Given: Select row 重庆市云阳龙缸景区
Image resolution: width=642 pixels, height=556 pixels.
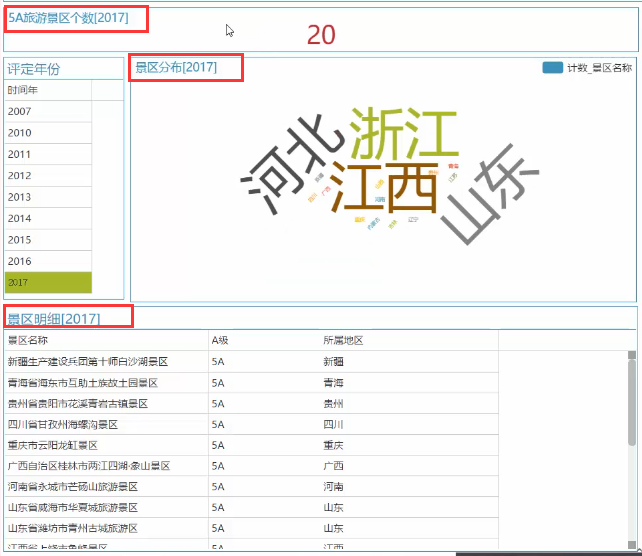Looking at the screenshot, I should click(x=251, y=445).
